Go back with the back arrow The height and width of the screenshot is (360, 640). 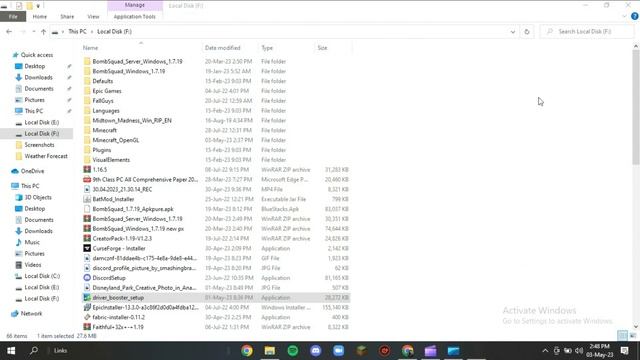9,32
